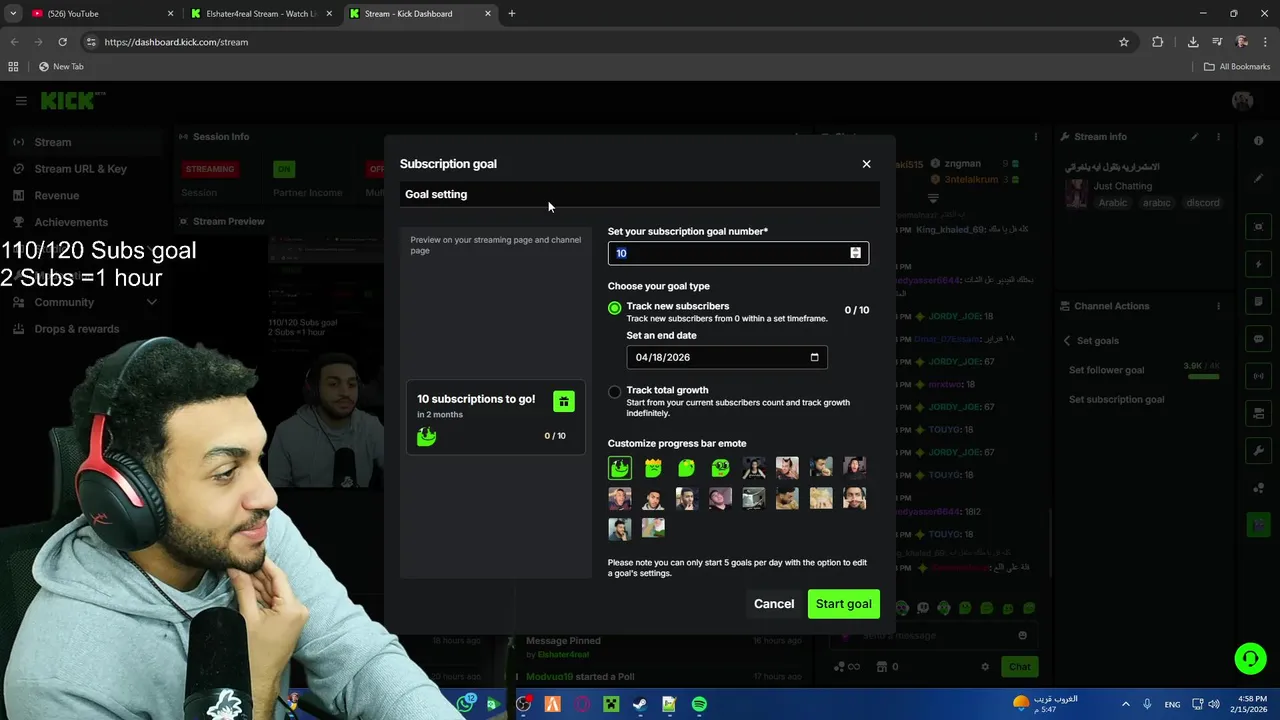Click the green gift icon in preview
The width and height of the screenshot is (1280, 720).
click(x=563, y=401)
